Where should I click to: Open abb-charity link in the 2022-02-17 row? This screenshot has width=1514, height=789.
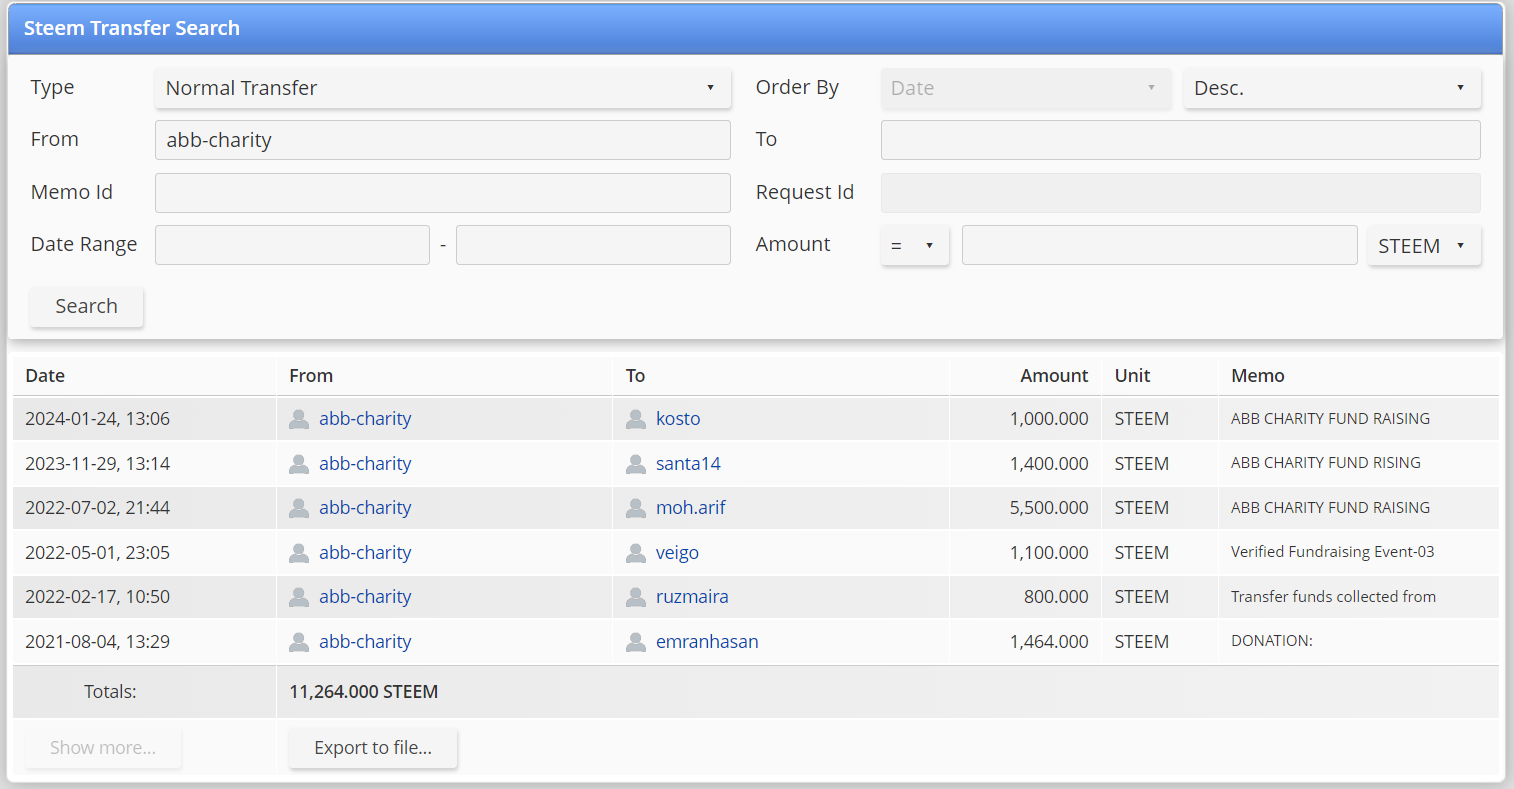pos(365,597)
